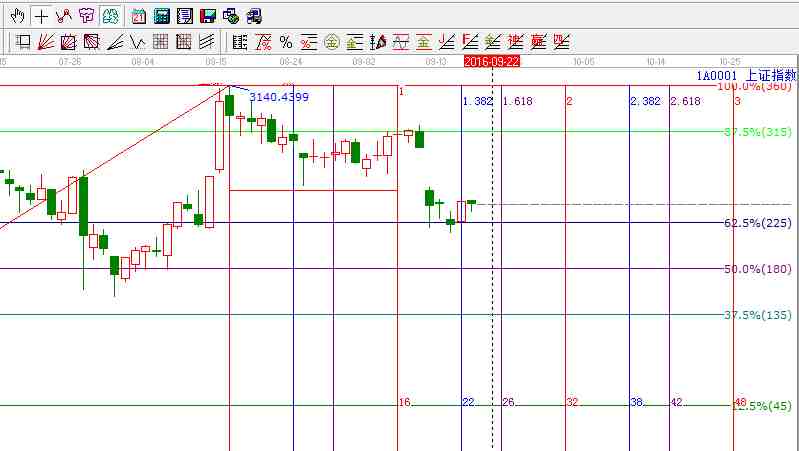
Task: Select the sine wave between lines tool
Action: pos(401,42)
